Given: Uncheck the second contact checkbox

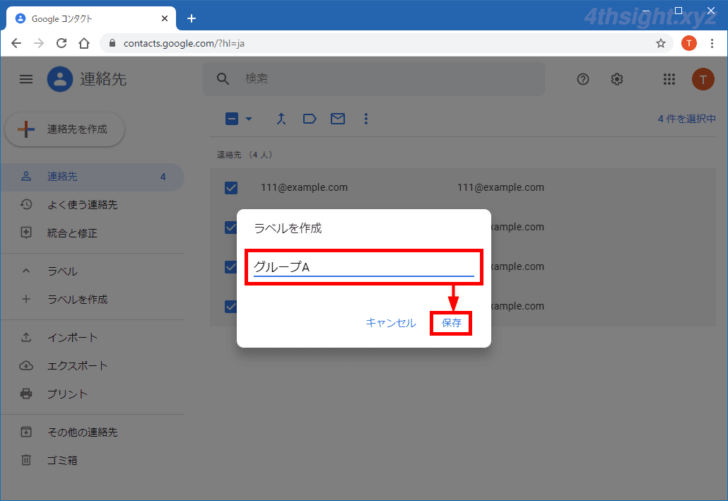Looking at the screenshot, I should click(x=230, y=227).
